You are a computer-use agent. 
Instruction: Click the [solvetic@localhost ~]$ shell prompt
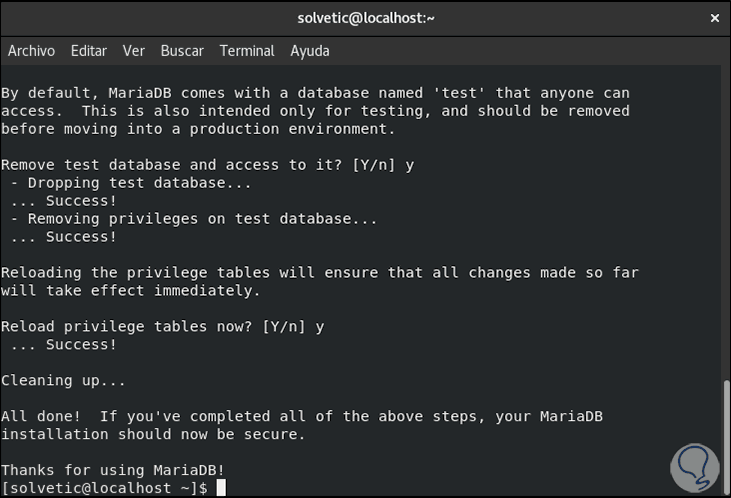104,488
